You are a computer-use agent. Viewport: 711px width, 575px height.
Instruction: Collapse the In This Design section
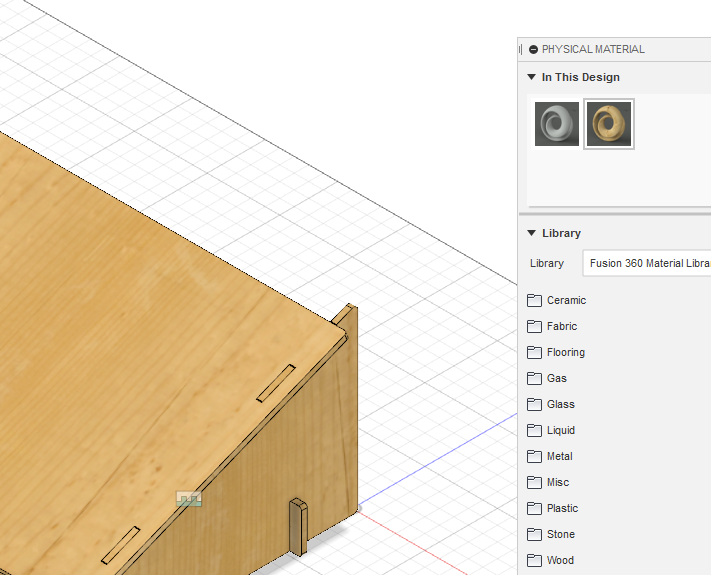click(531, 77)
